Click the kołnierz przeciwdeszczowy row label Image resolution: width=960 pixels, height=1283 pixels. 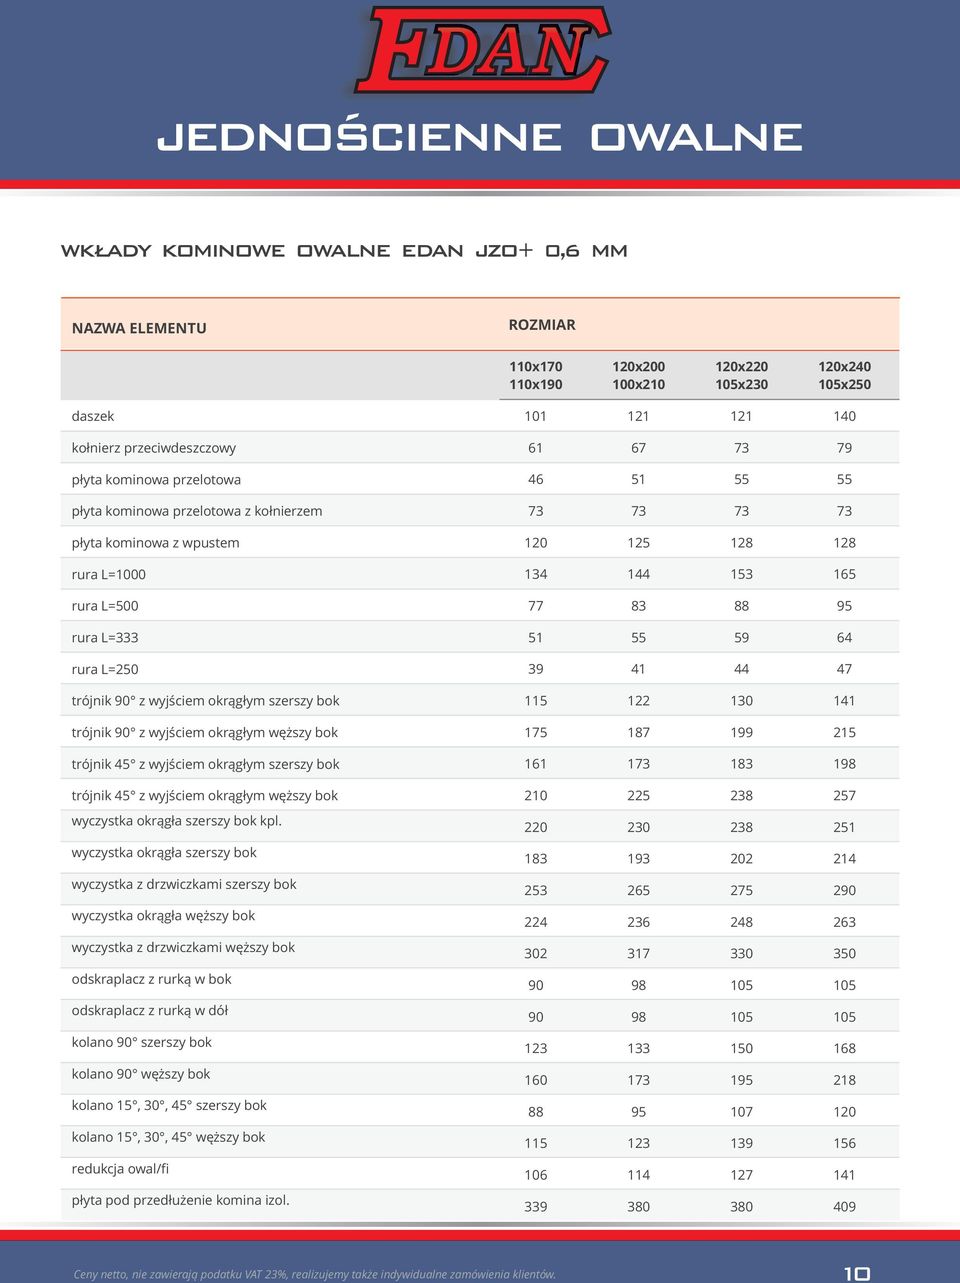tap(154, 448)
